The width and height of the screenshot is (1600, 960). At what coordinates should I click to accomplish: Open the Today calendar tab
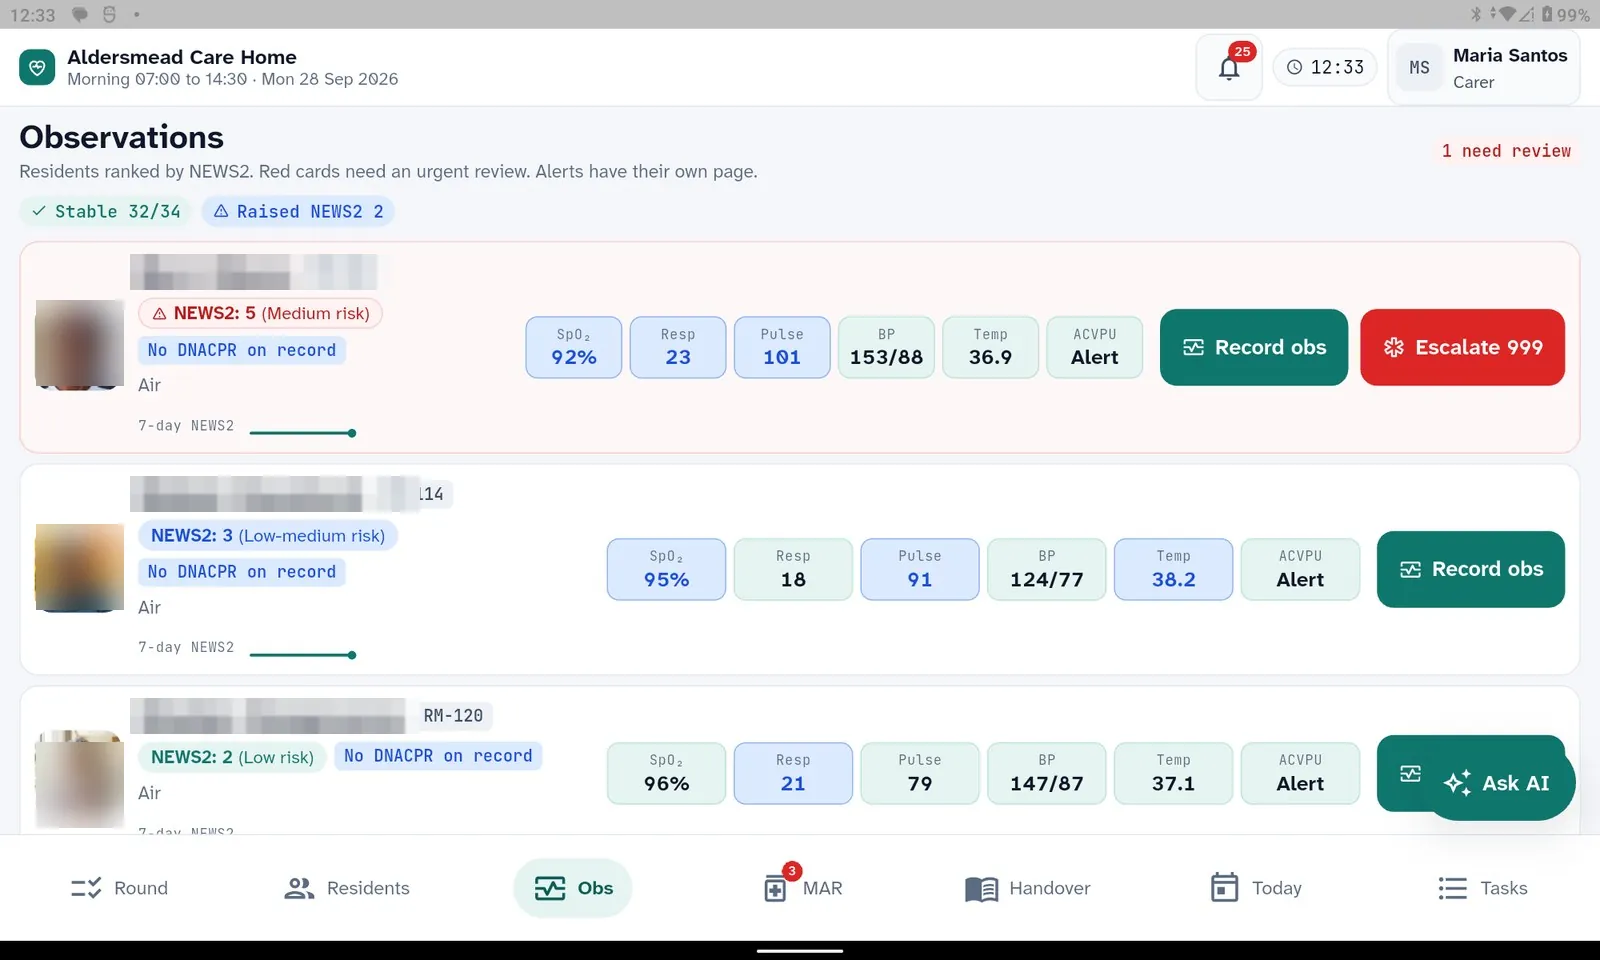tap(1255, 888)
